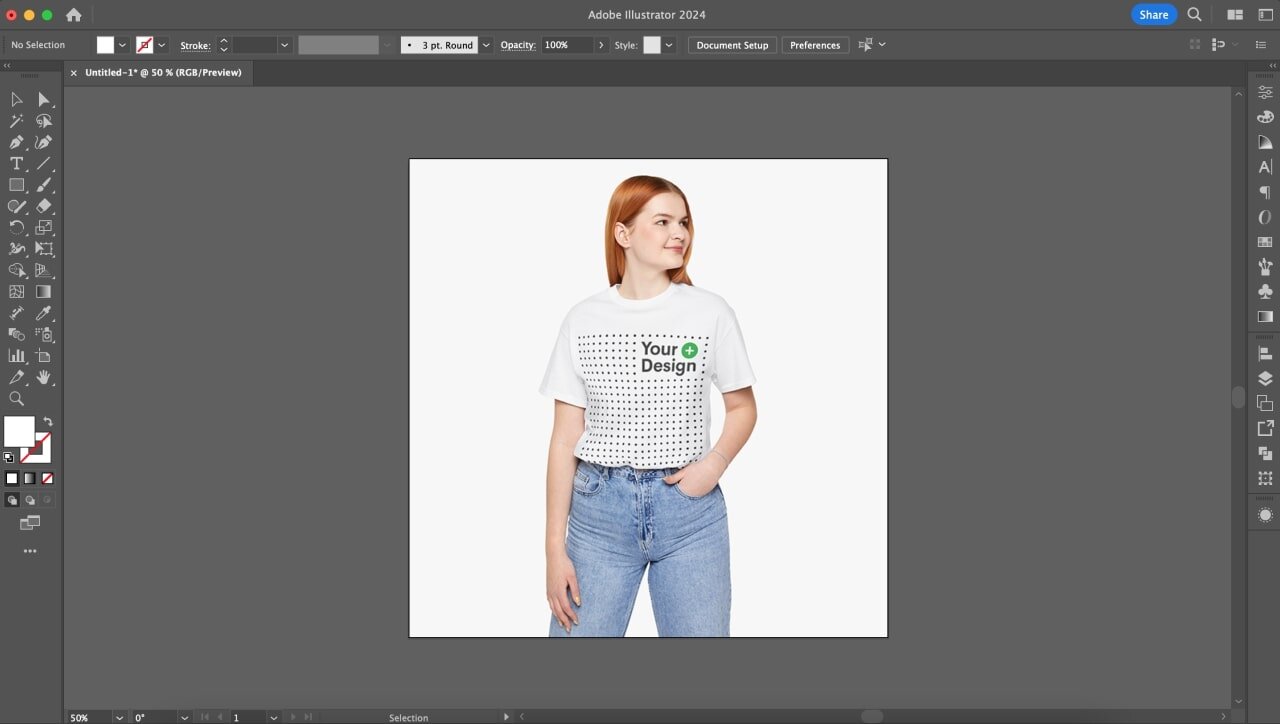This screenshot has width=1280, height=724.
Task: Choose the Rectangle tool
Action: point(16,185)
